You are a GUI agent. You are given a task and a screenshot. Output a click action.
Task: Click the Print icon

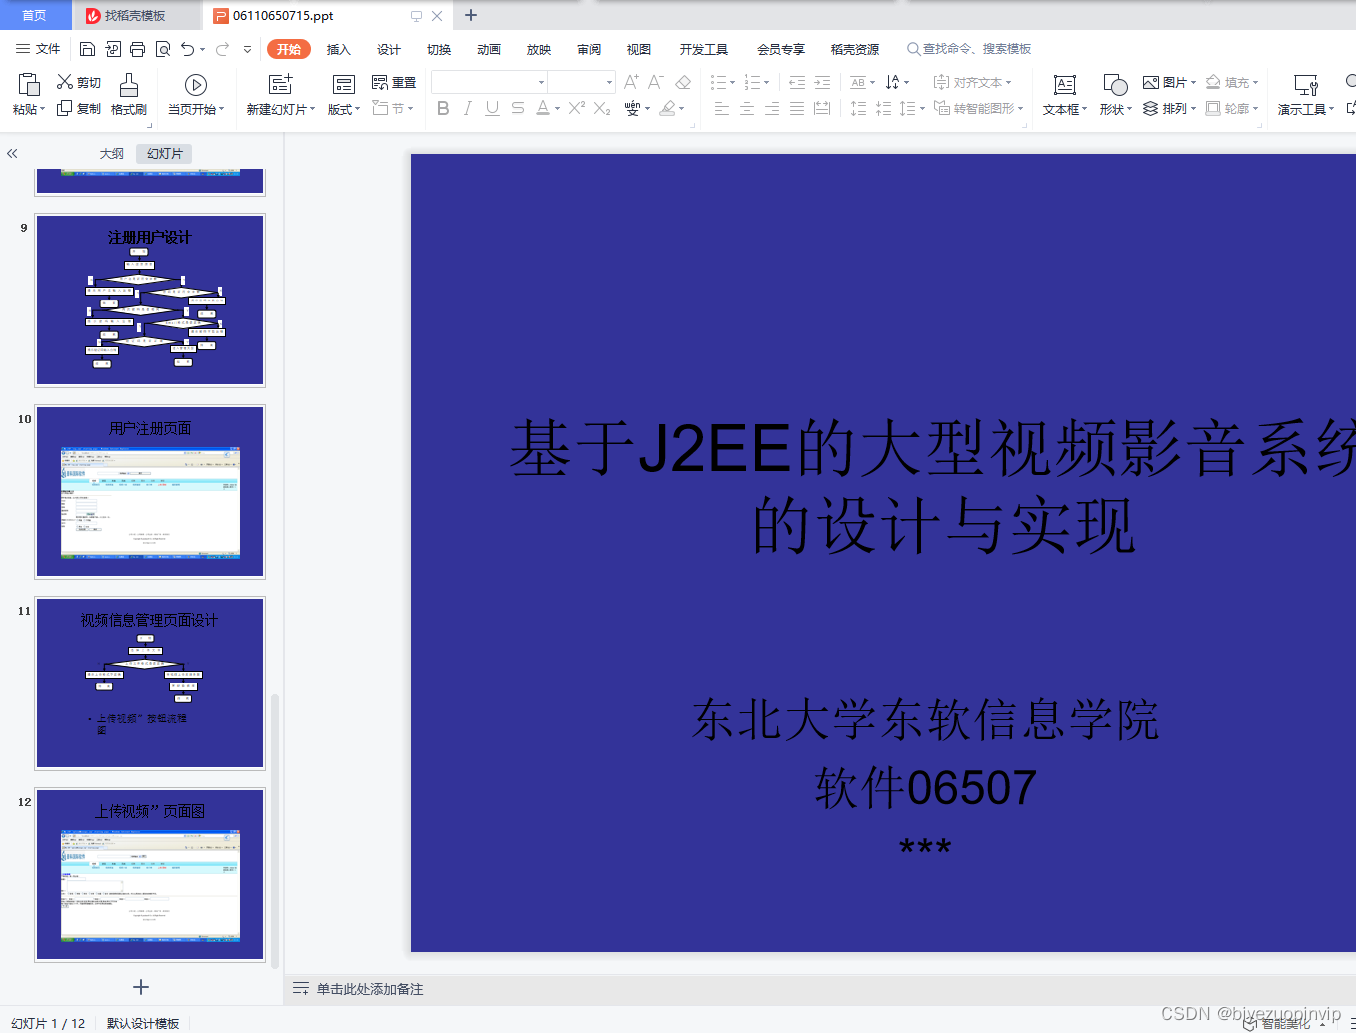coord(137,49)
